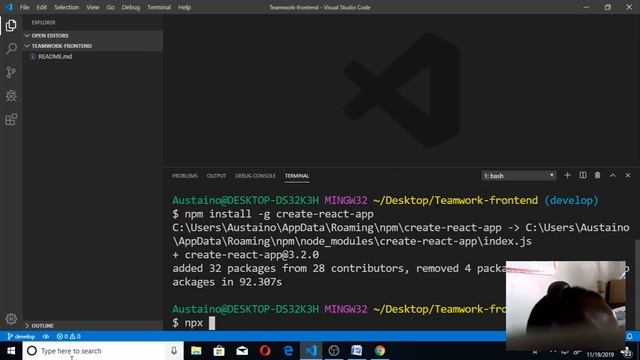Open errors and warnings count in status bar
Image resolution: width=640 pixels, height=360 pixels.
coord(69,336)
